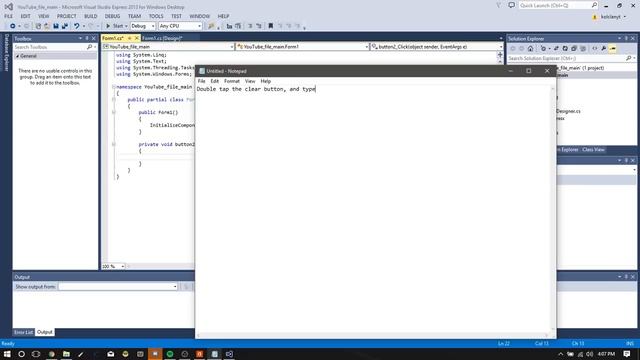
Task: Switch to the Error List tab
Action: (24, 332)
